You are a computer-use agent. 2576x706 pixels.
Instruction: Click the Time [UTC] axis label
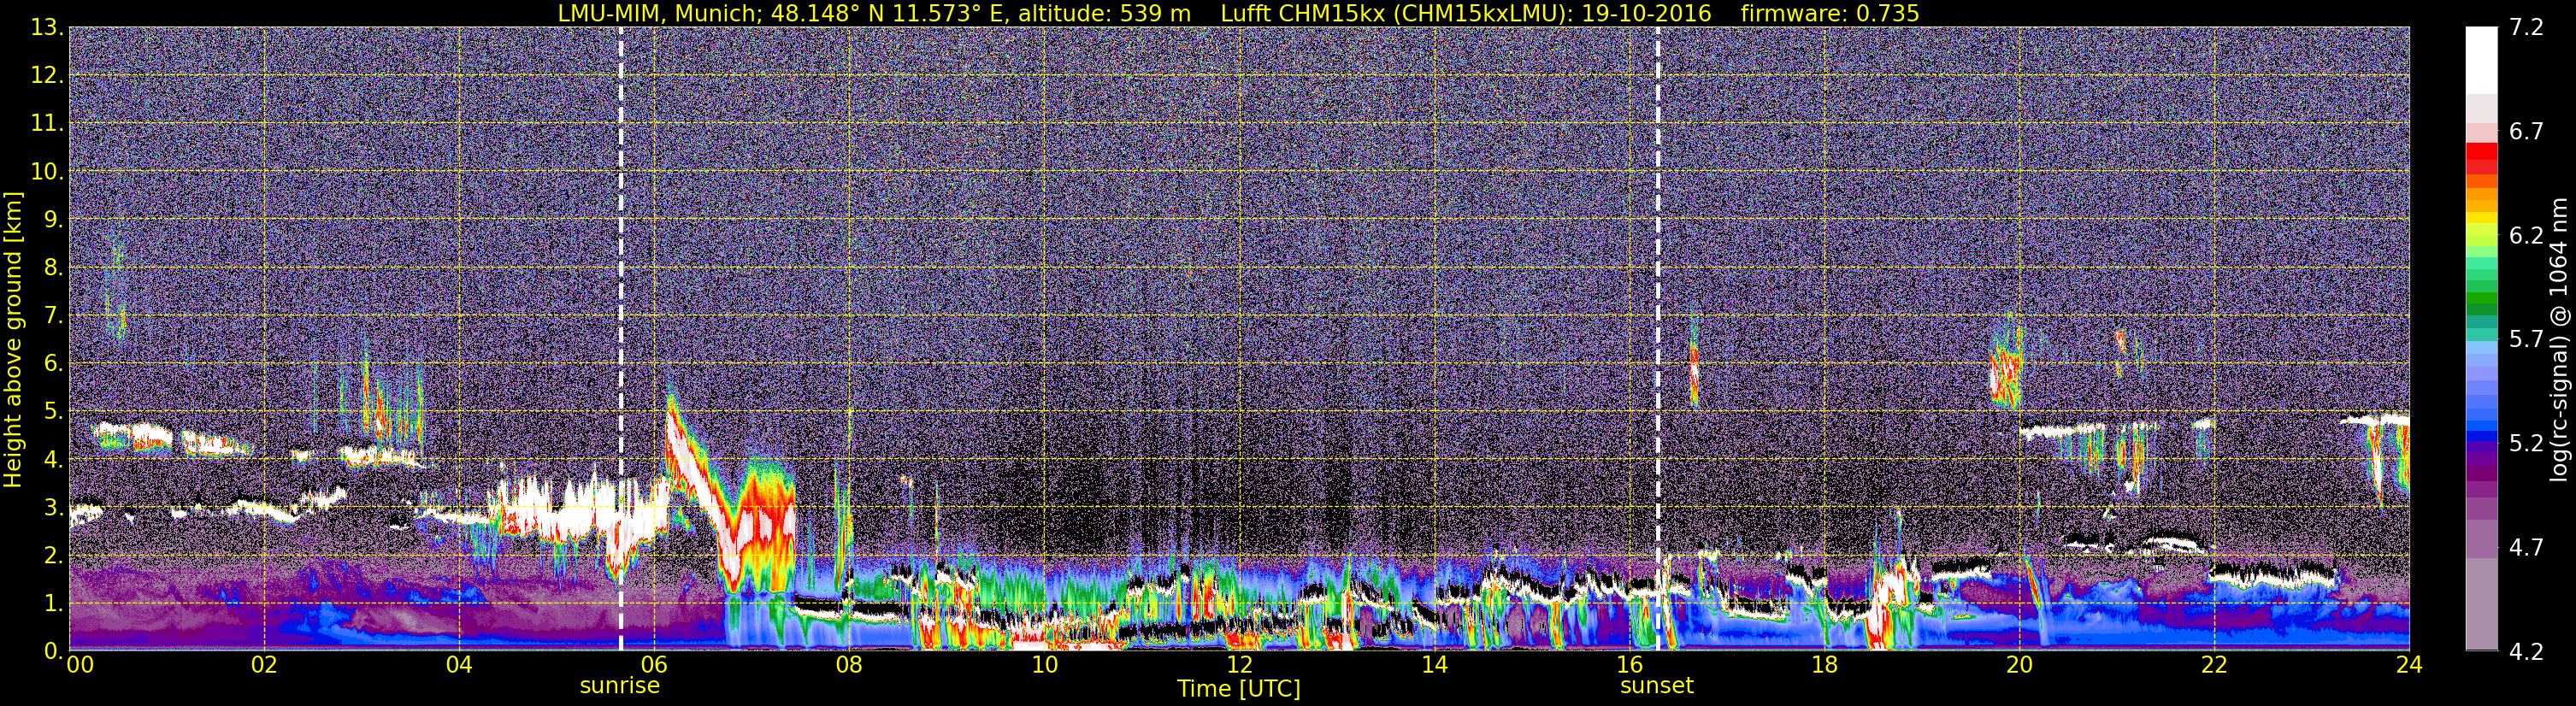(x=1239, y=688)
